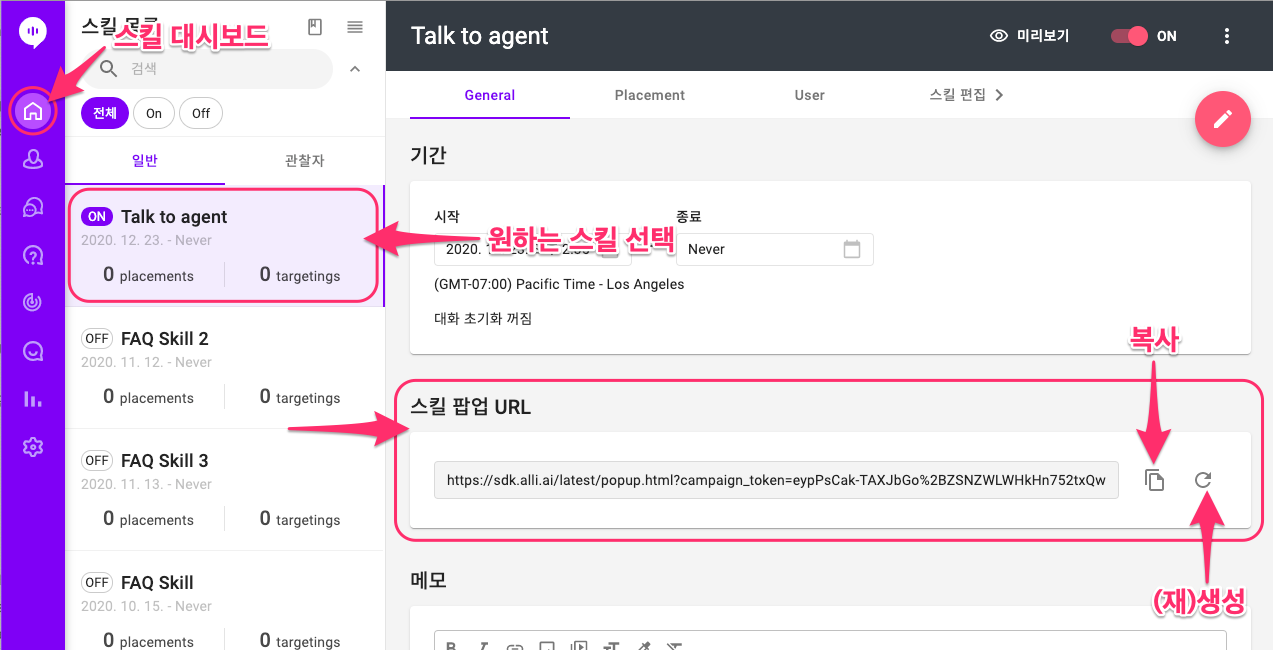Viewport: 1273px width, 650px height.
Task: Open the target-shaped sidebar icon
Action: [33, 303]
